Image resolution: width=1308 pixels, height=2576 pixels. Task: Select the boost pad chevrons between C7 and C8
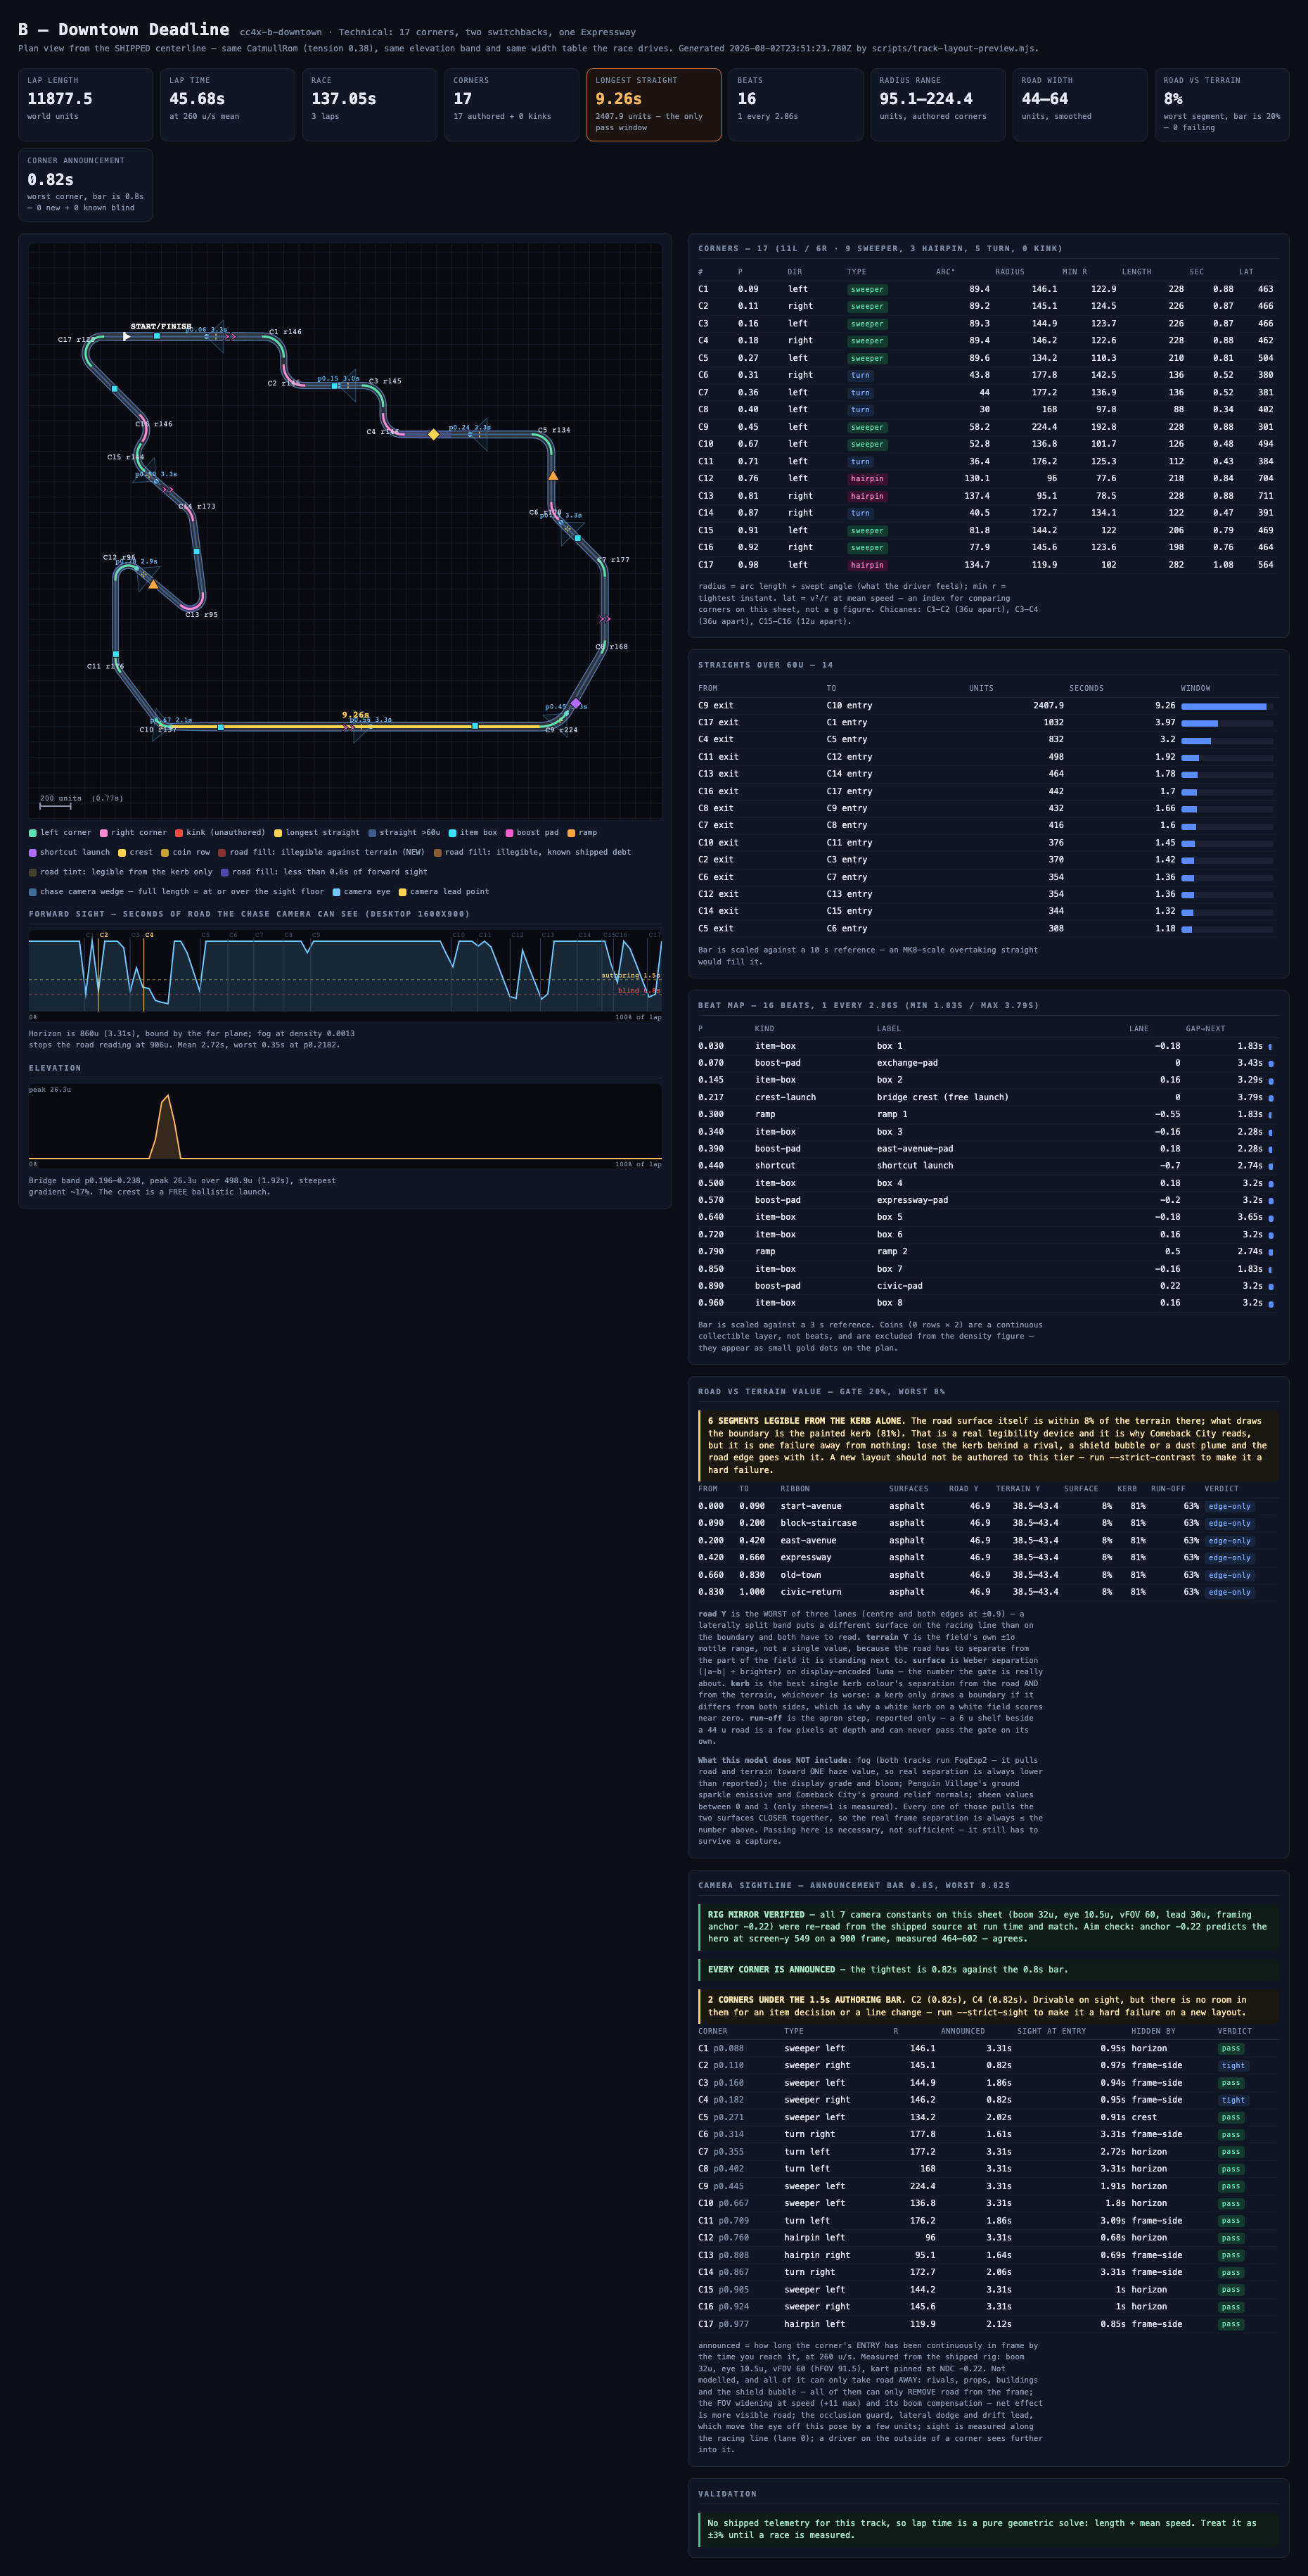click(604, 619)
